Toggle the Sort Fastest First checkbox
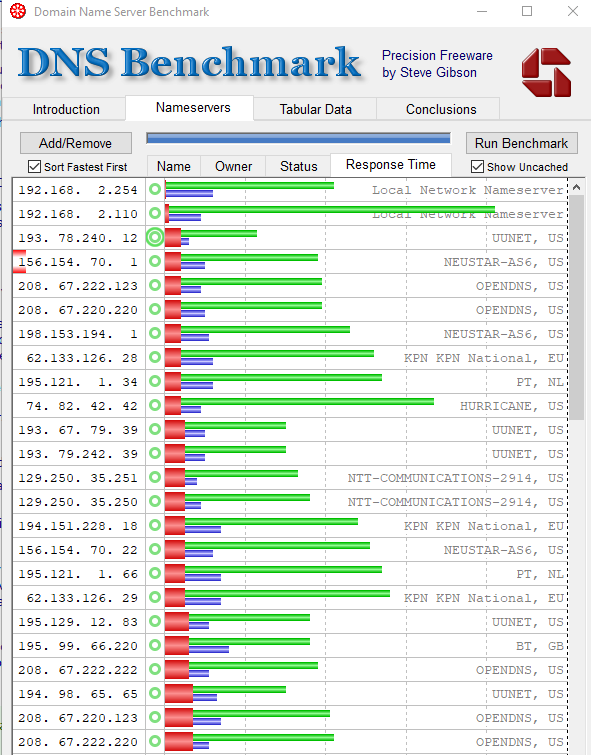The width and height of the screenshot is (591, 755). pos(34,167)
